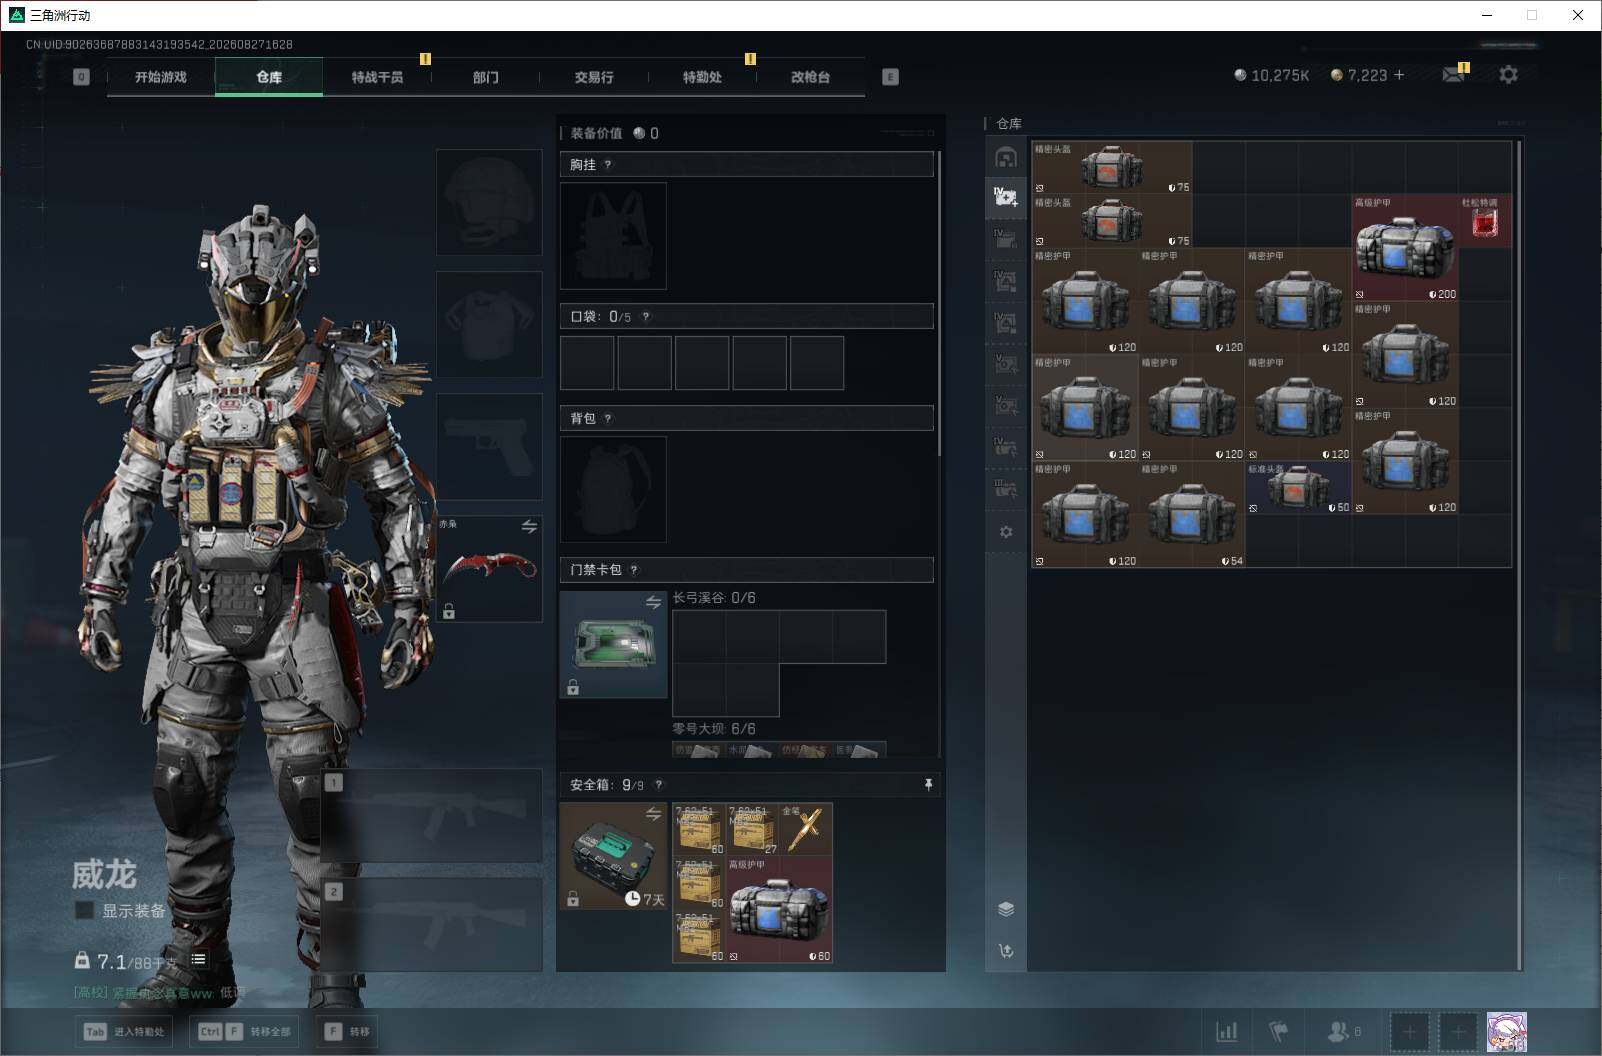Click the 进入特勤处 button

coord(124,1032)
